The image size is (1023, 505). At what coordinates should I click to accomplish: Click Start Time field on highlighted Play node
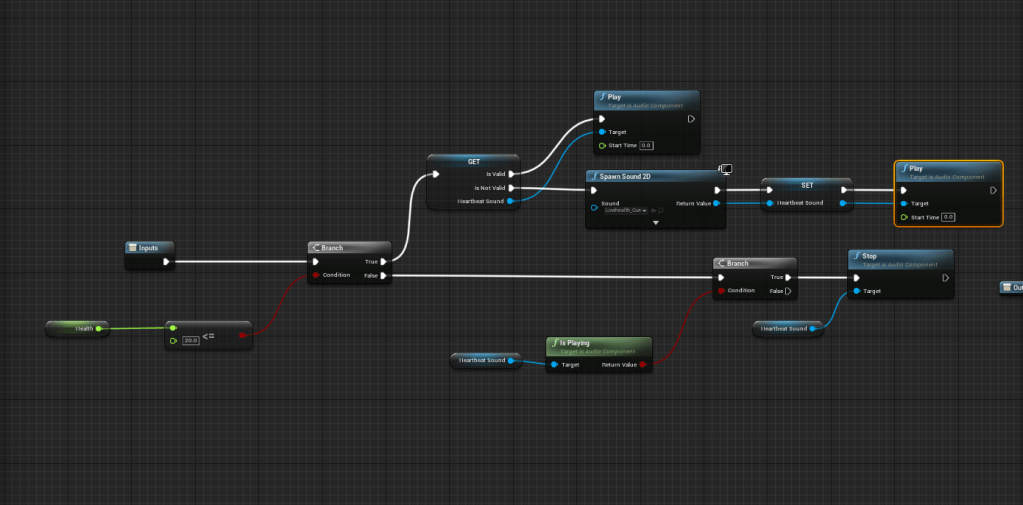(948, 217)
